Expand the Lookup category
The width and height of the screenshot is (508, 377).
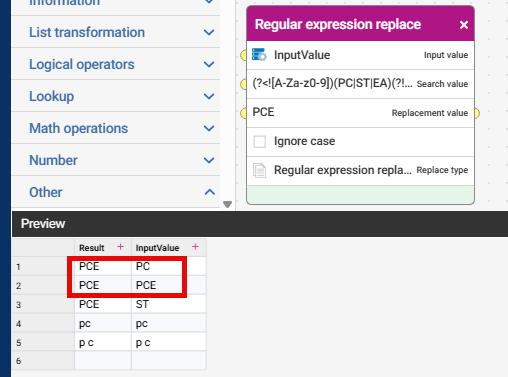[116, 96]
